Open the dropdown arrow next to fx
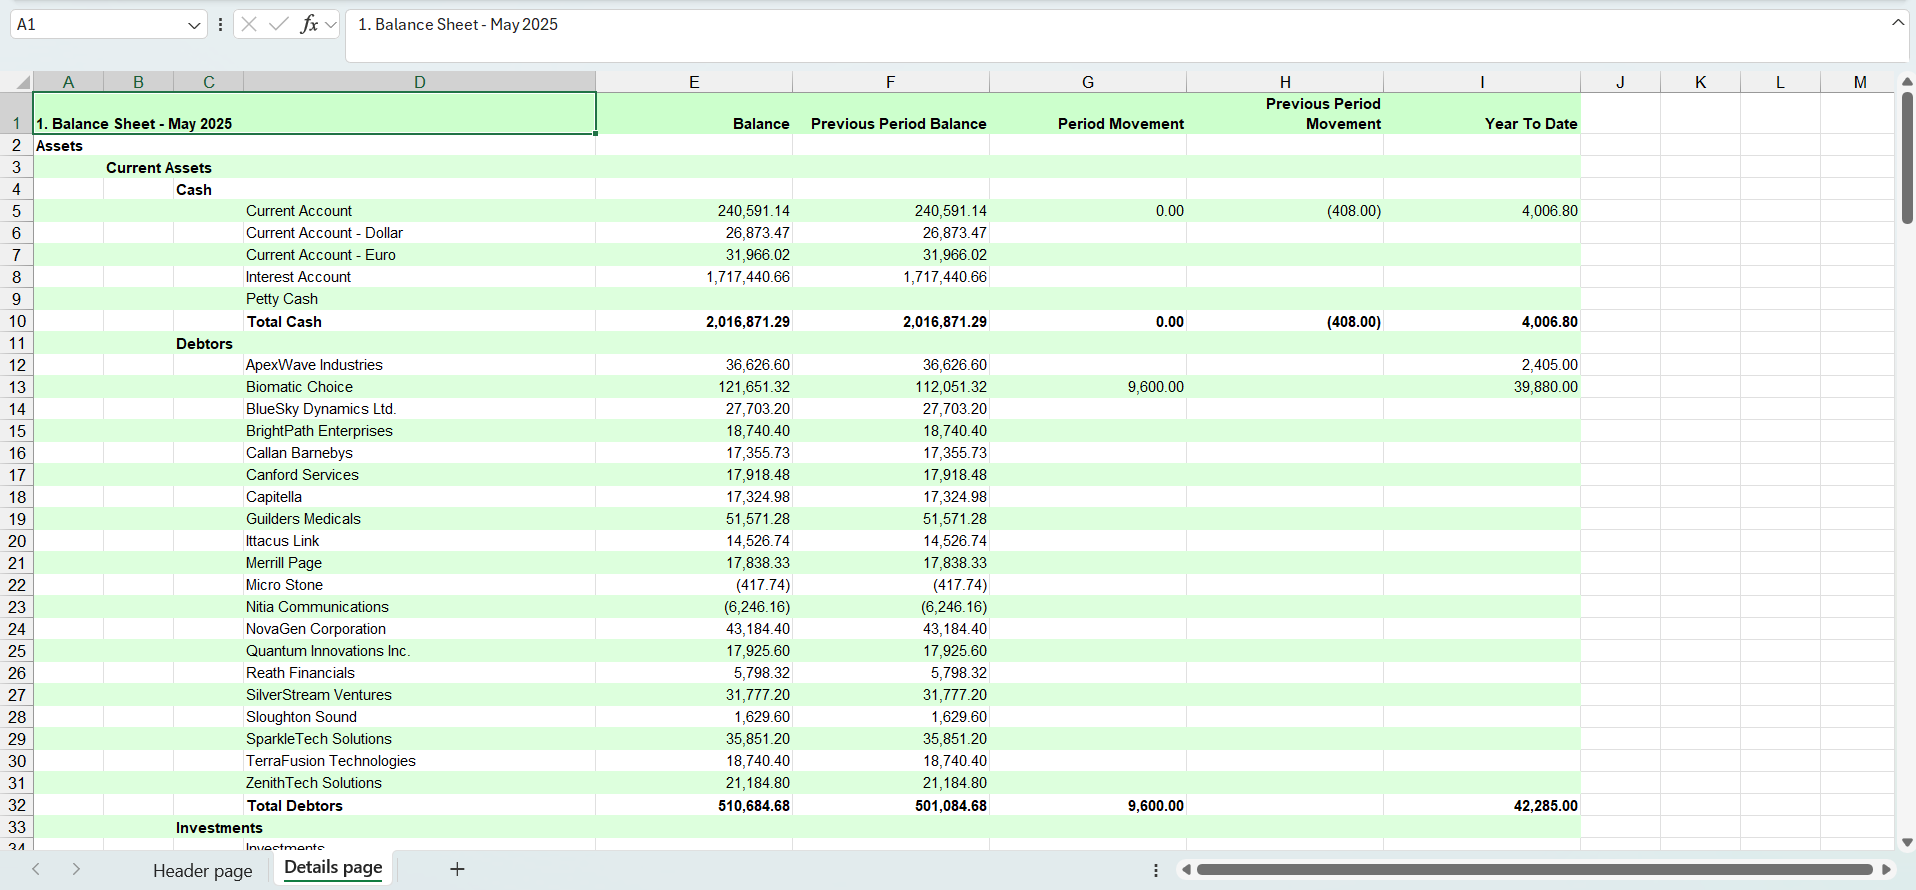The image size is (1916, 890). click(331, 25)
